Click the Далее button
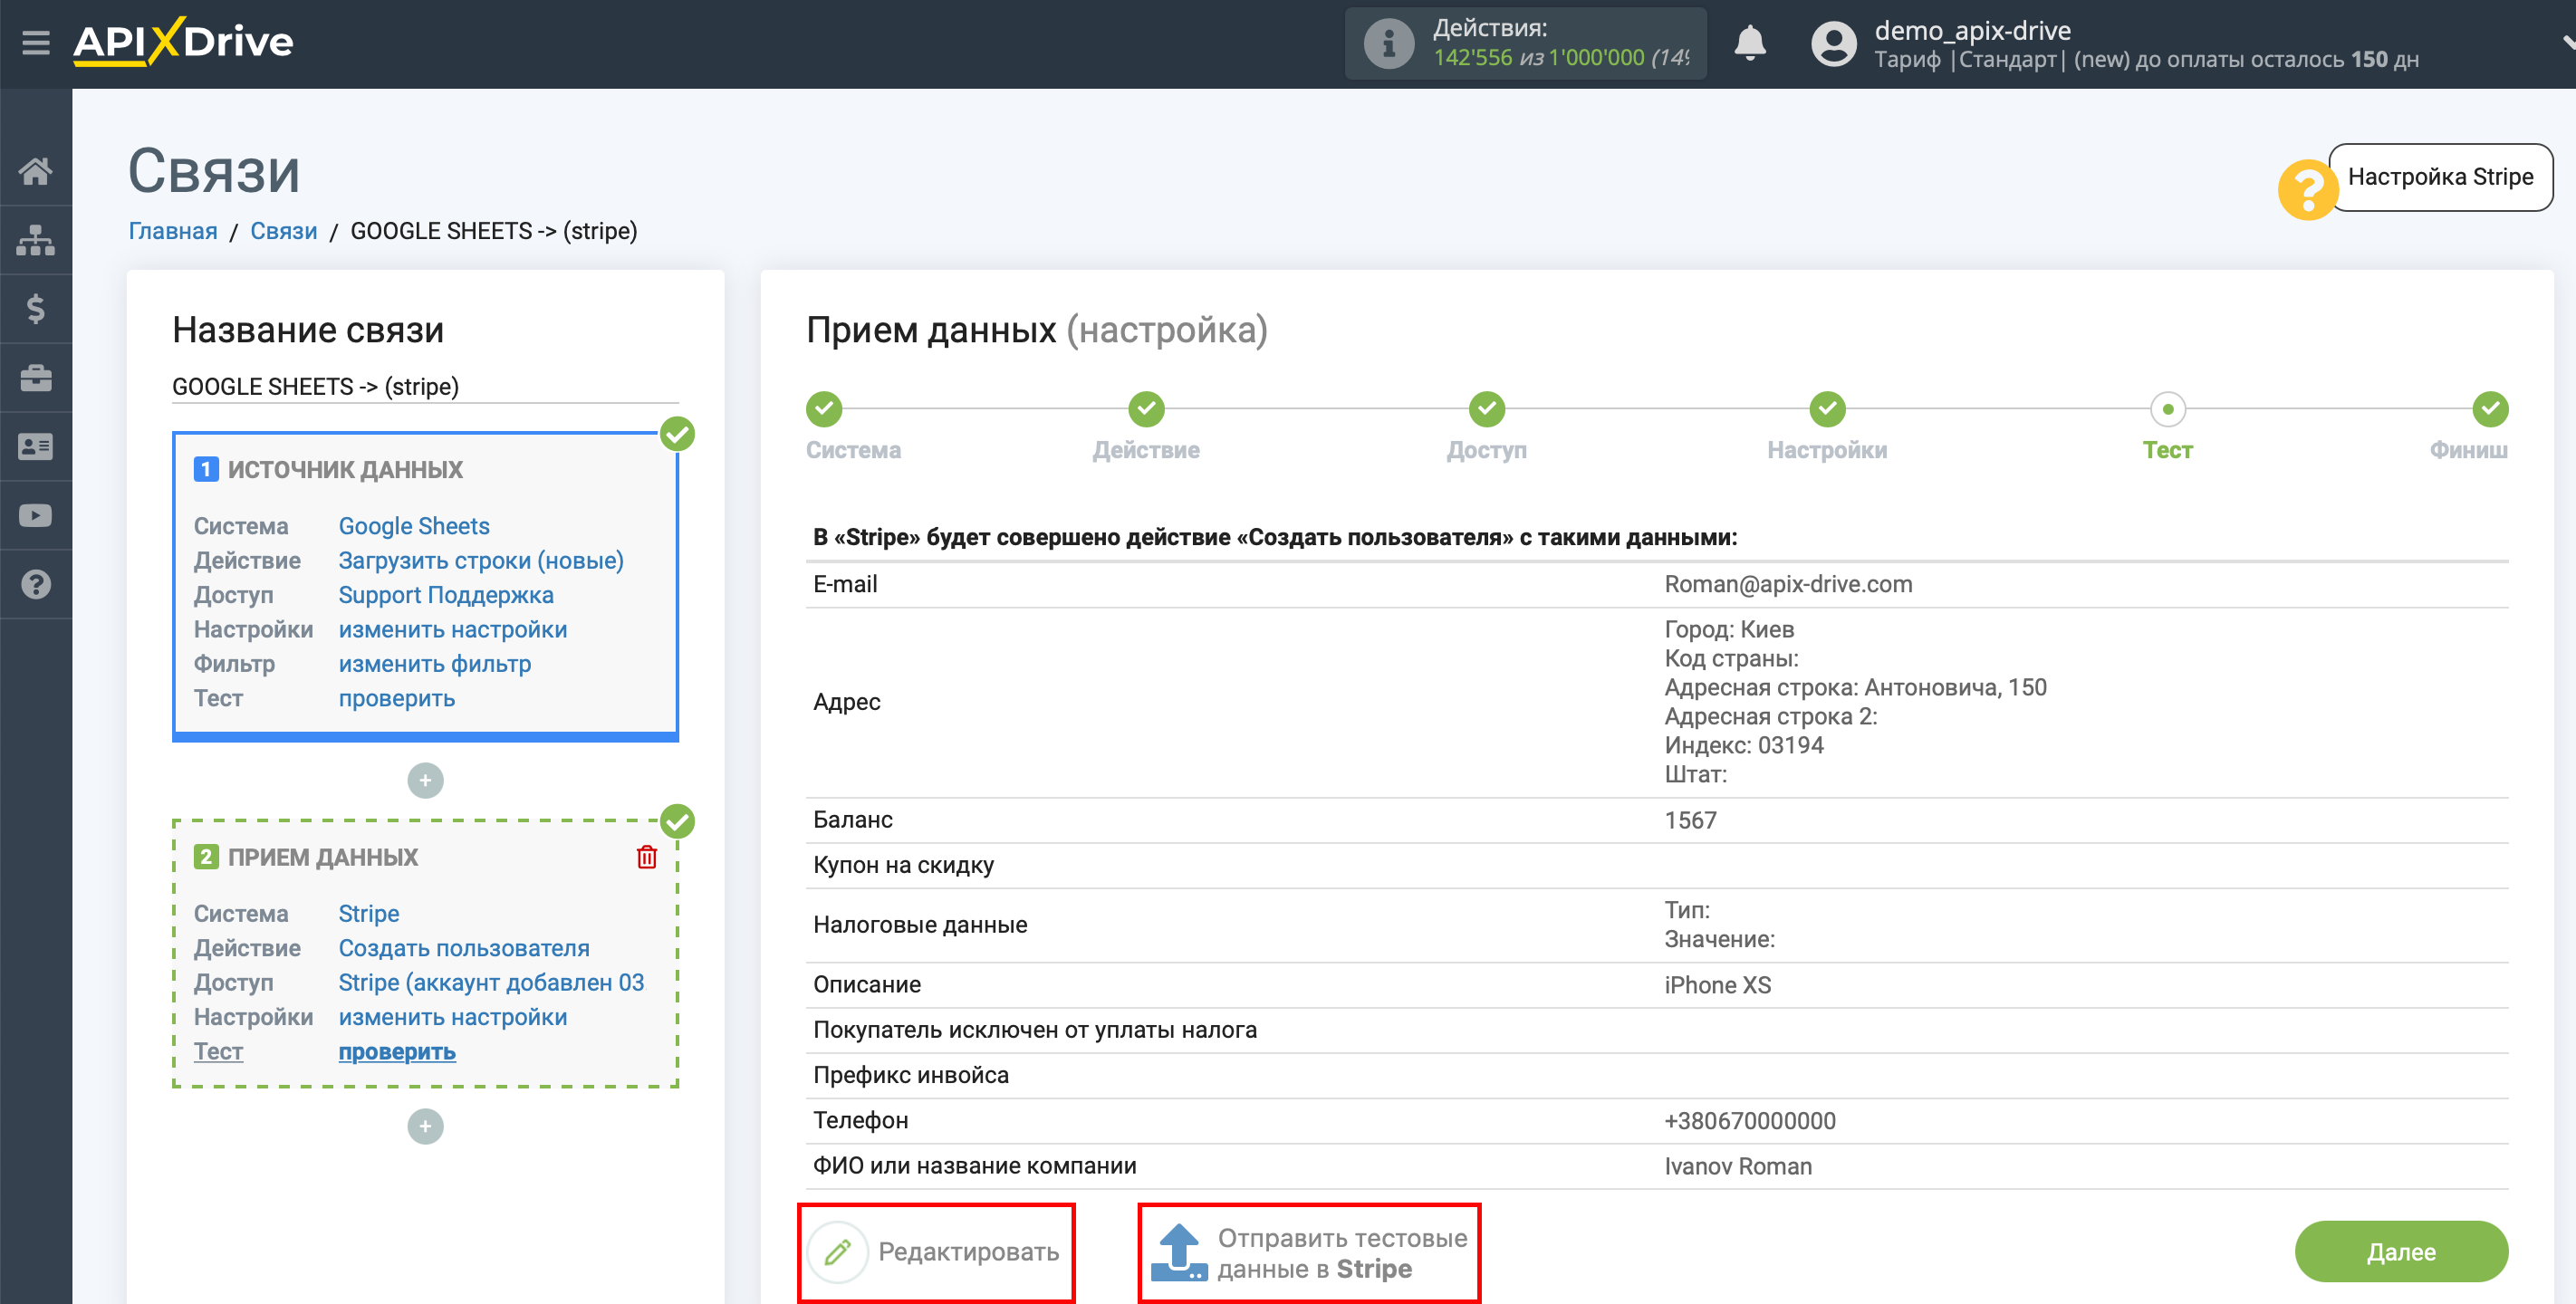 2401,1252
